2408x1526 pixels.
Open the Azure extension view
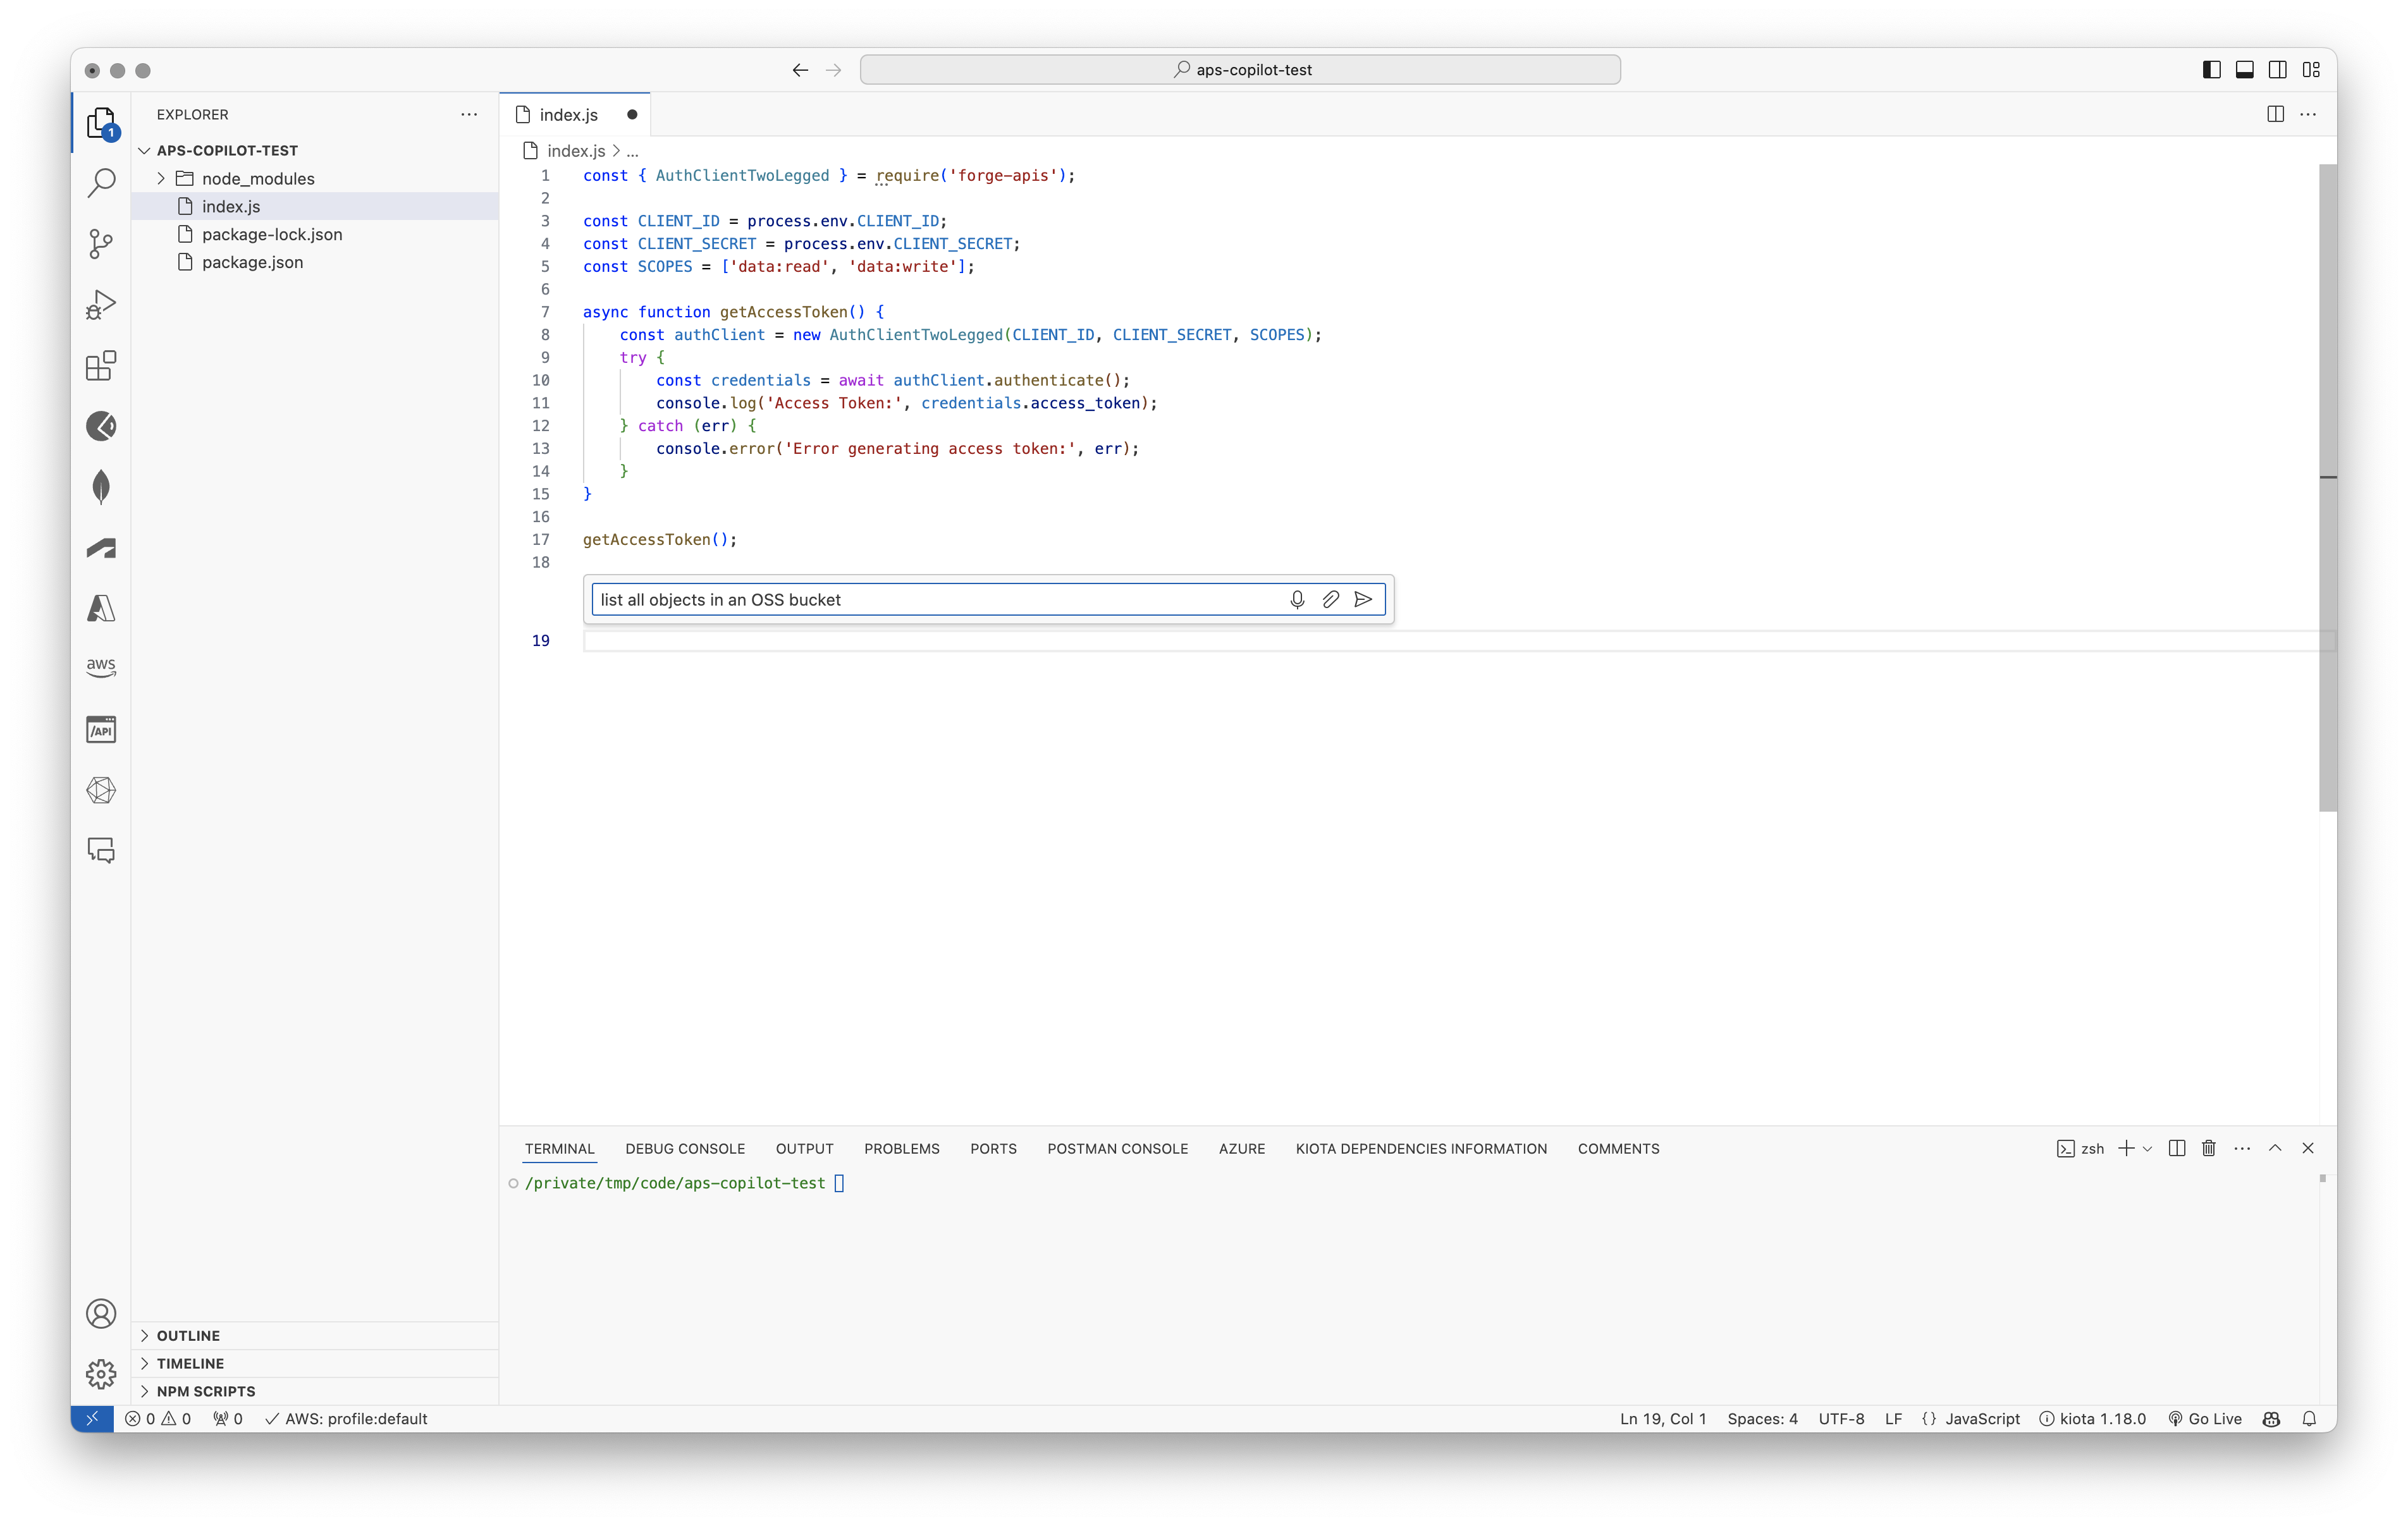[x=101, y=608]
